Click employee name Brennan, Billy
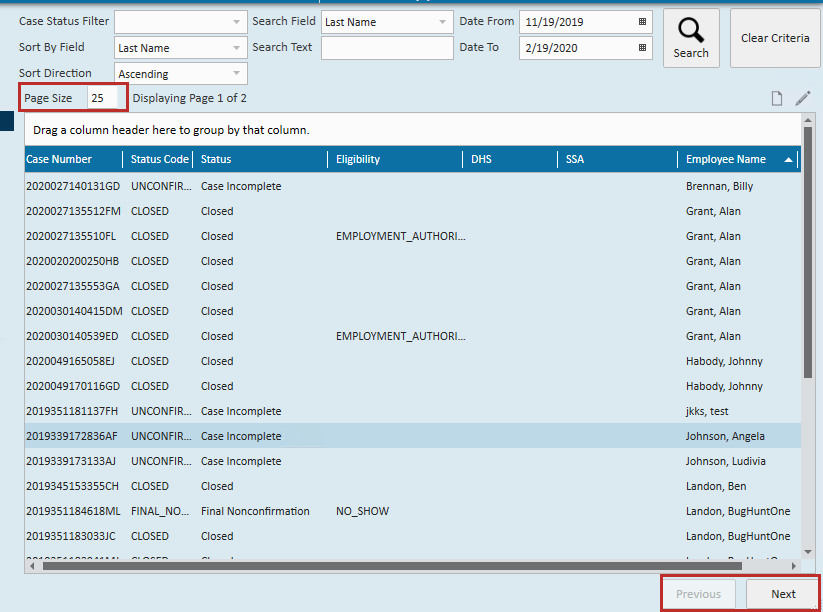 [719, 186]
